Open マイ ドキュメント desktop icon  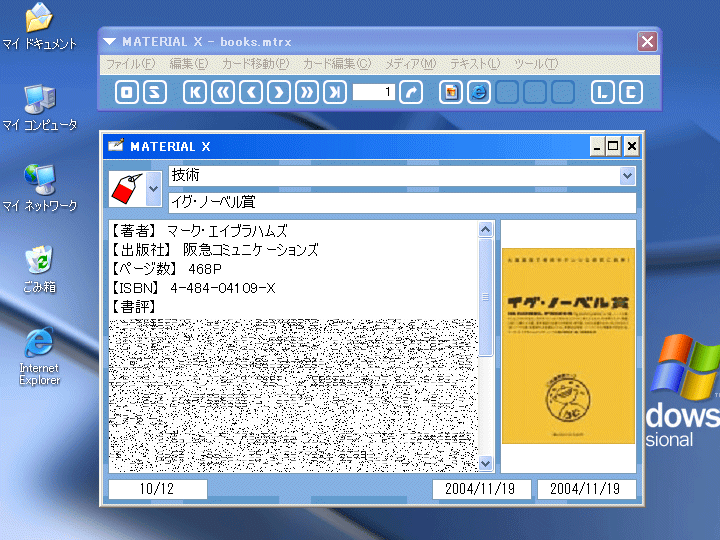[x=39, y=26]
